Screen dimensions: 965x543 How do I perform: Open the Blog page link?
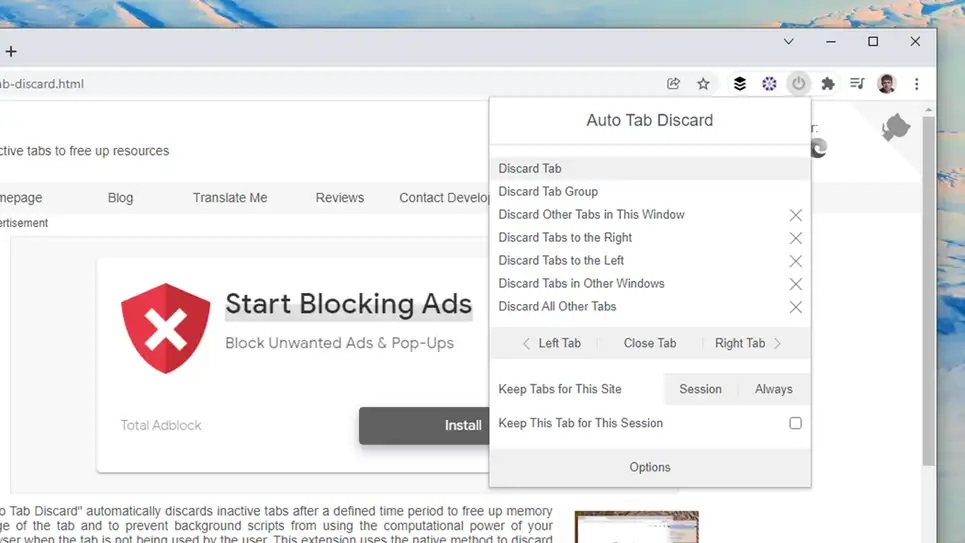tap(120, 198)
